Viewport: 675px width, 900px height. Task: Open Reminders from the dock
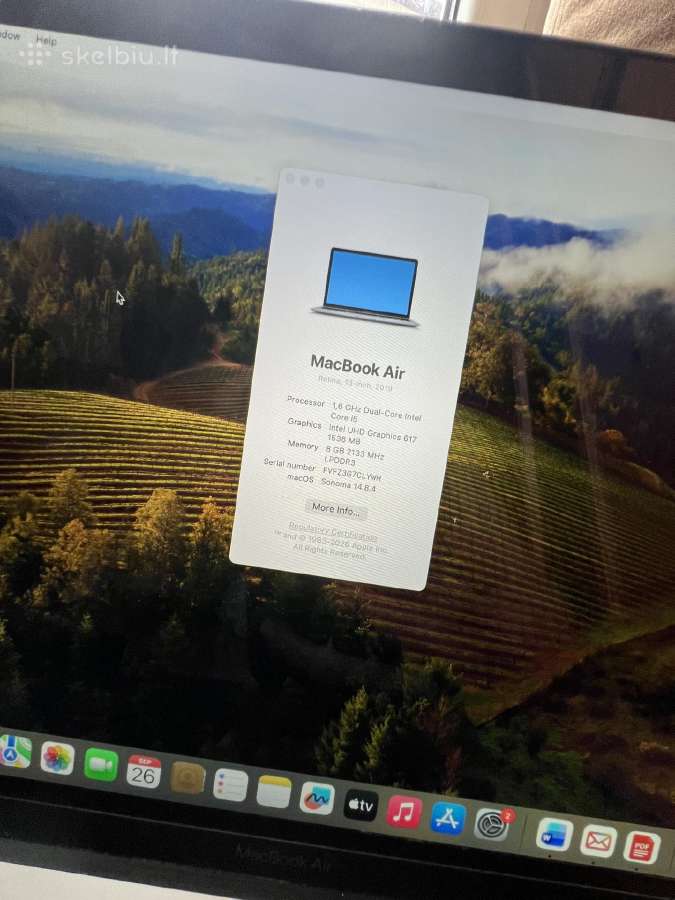tap(230, 785)
